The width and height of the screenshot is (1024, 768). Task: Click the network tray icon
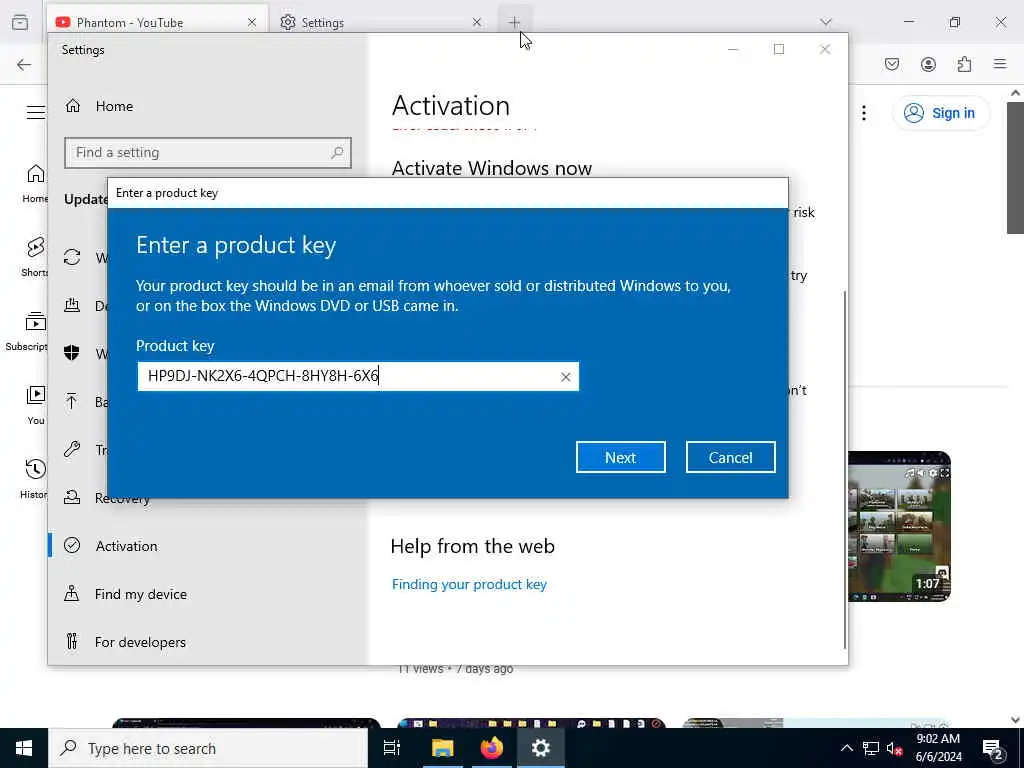pos(871,748)
